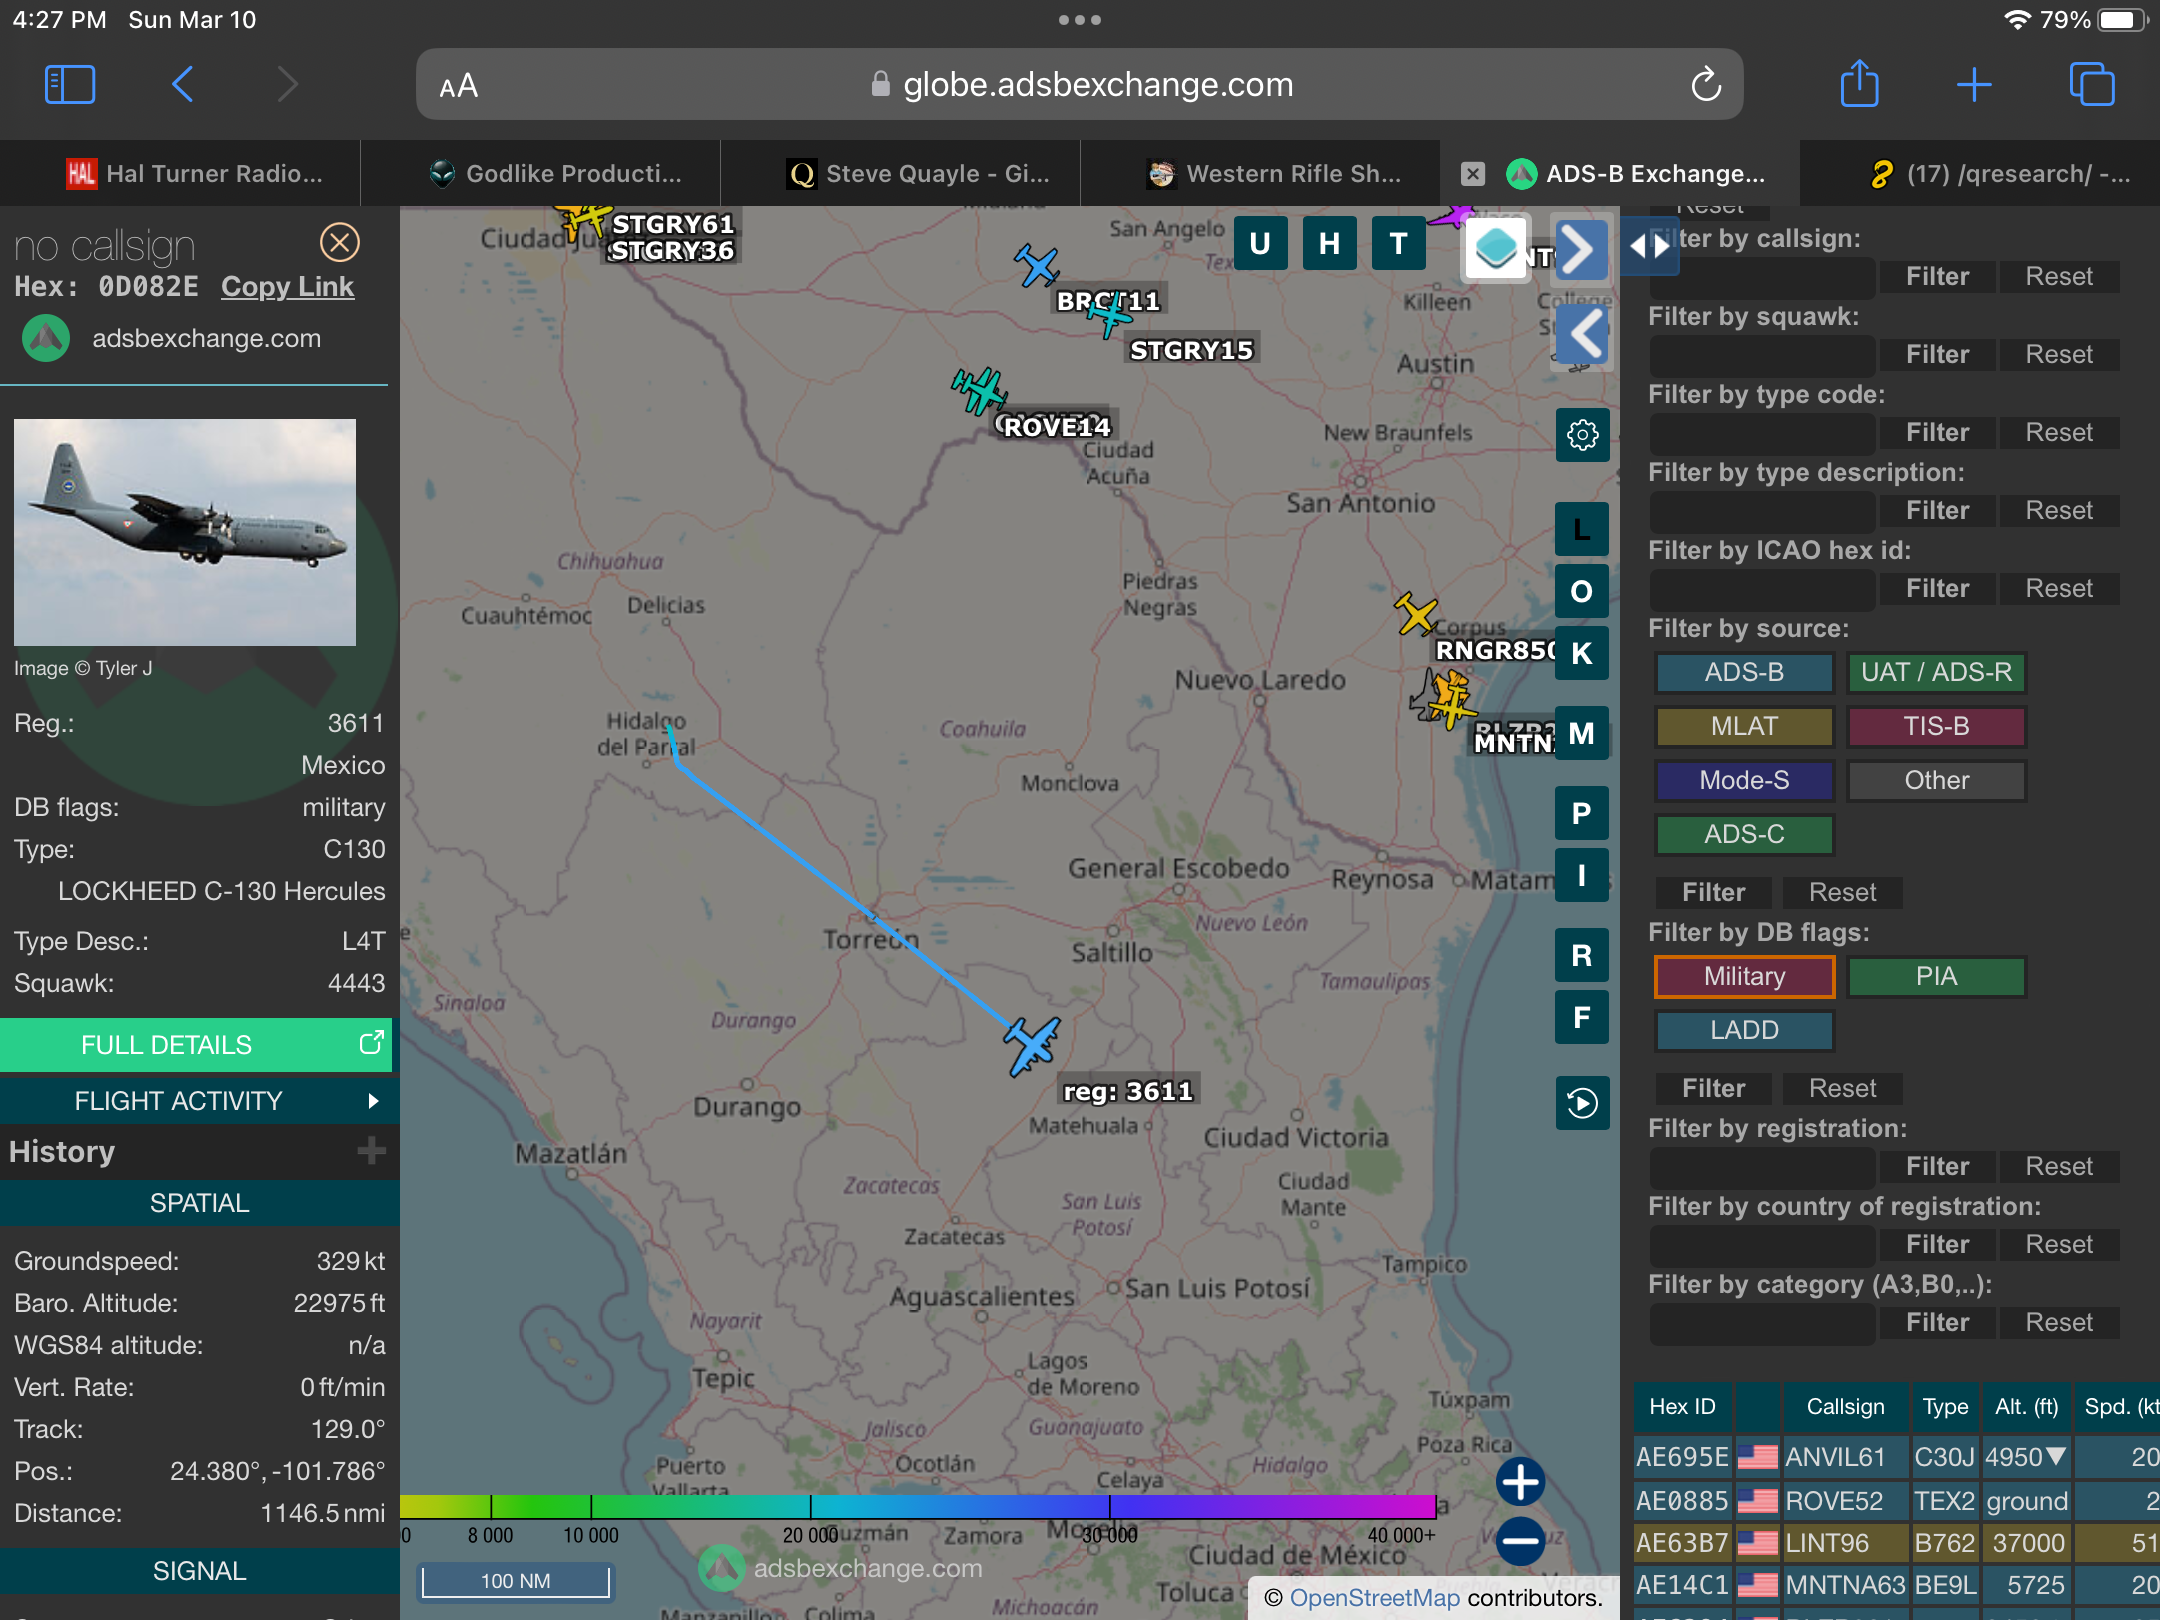2160x1620 pixels.
Task: Switch to Hal Turner Radio tab
Action: click(x=180, y=174)
